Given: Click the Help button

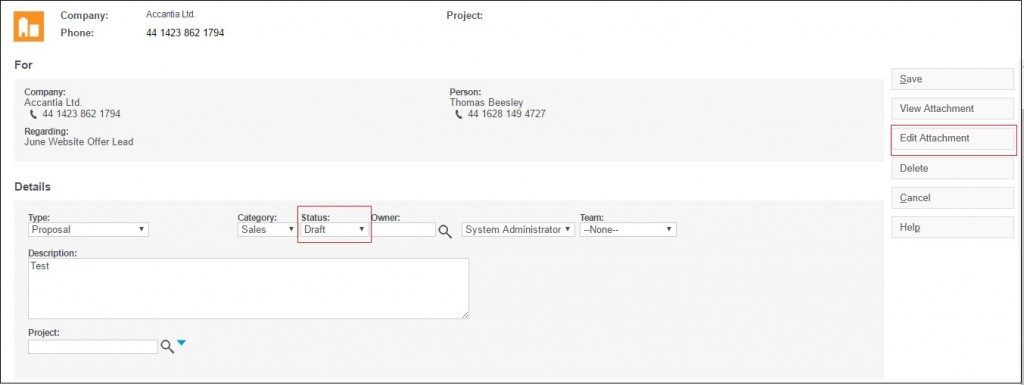Looking at the screenshot, I should [x=952, y=228].
